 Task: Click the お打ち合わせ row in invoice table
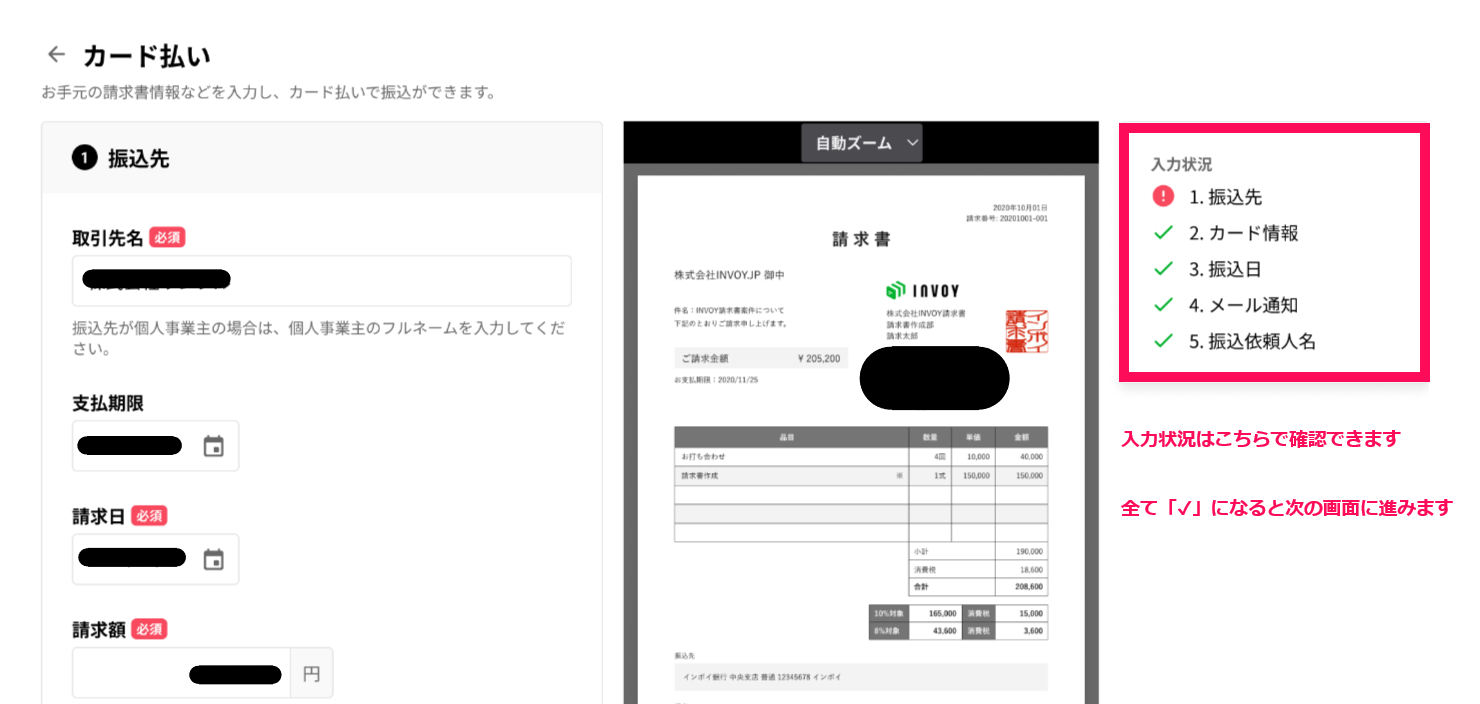click(861, 456)
